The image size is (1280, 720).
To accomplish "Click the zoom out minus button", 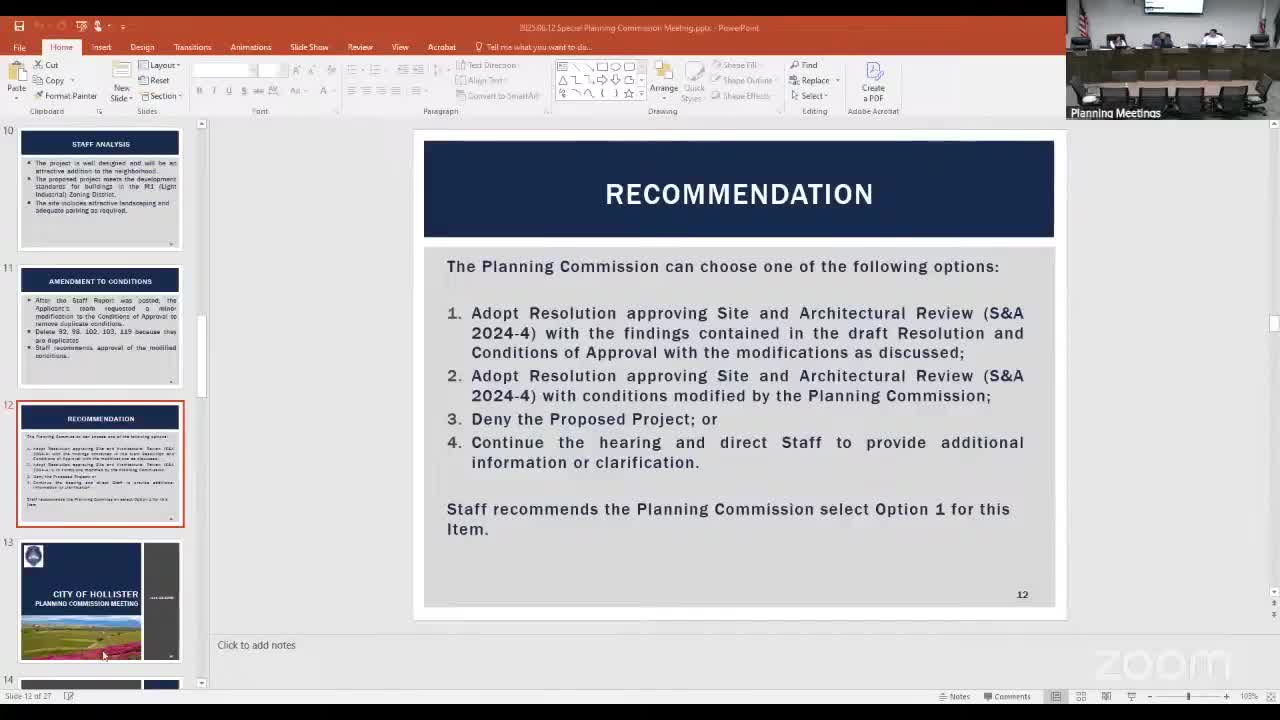I will tap(1150, 696).
